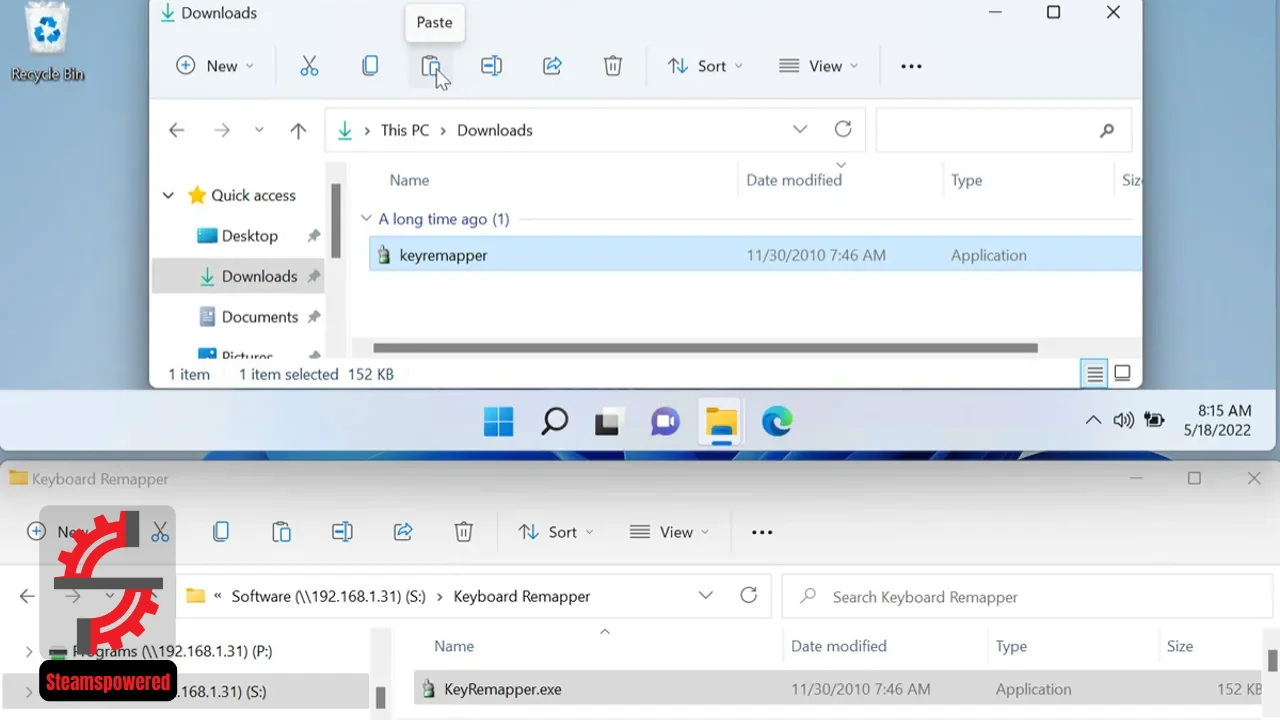Click the clock showing 8:15 AM

pyautogui.click(x=1224, y=411)
